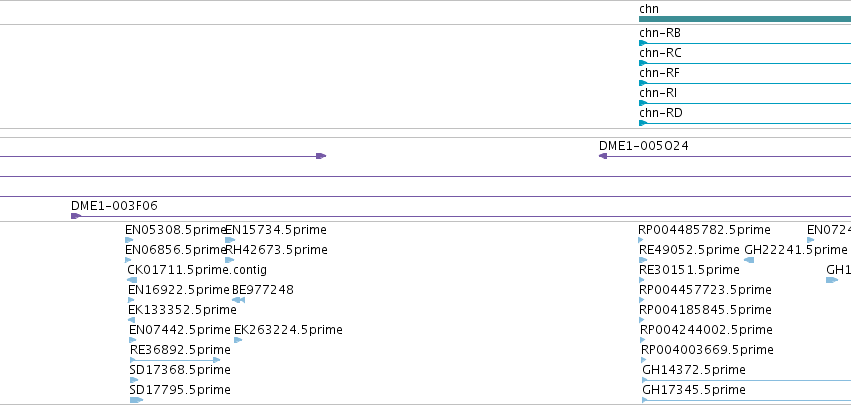The height and width of the screenshot is (405, 851).
Task: Select transcript chn-RF label
Action: tap(659, 73)
